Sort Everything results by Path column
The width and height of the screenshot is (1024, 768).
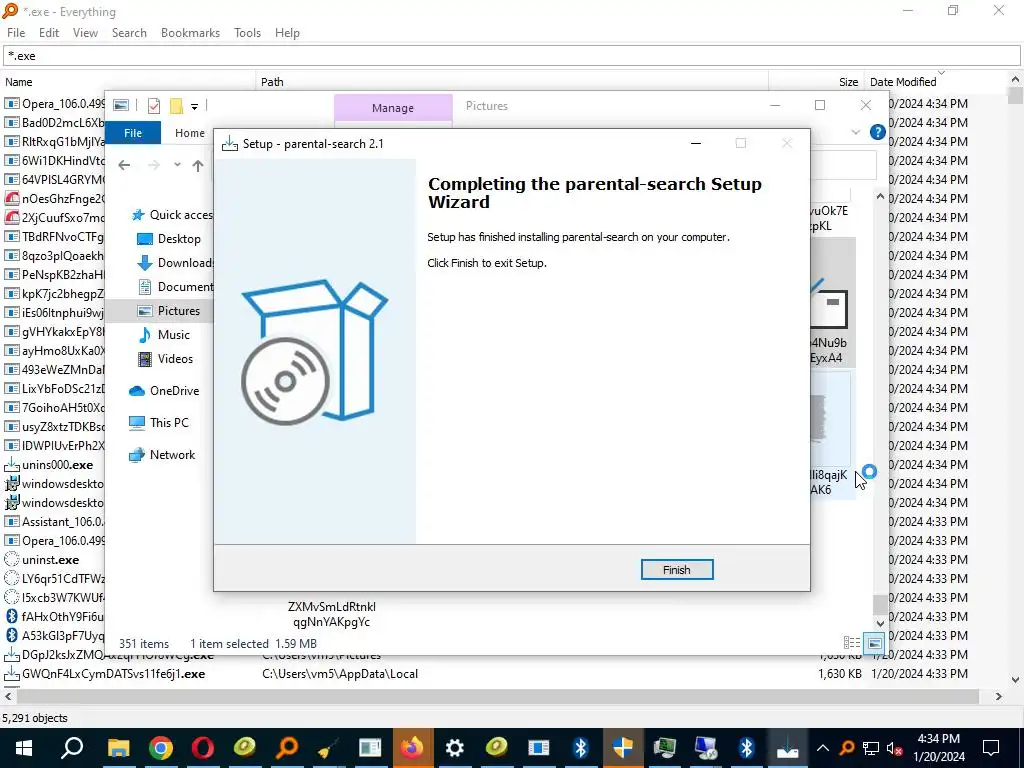pos(512,82)
